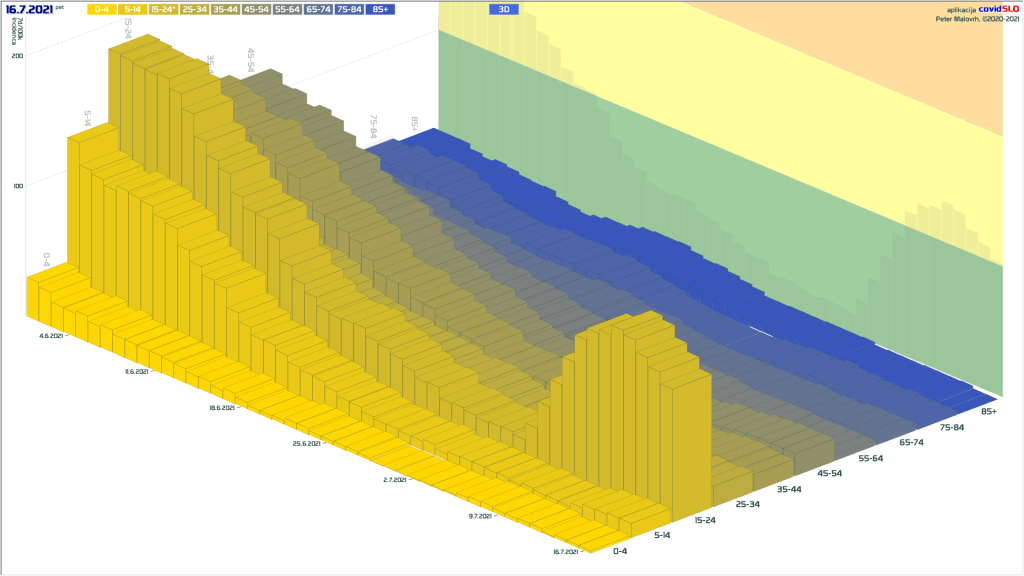The height and width of the screenshot is (576, 1024).
Task: Click the 85+ label on the right axis
Action: [988, 411]
